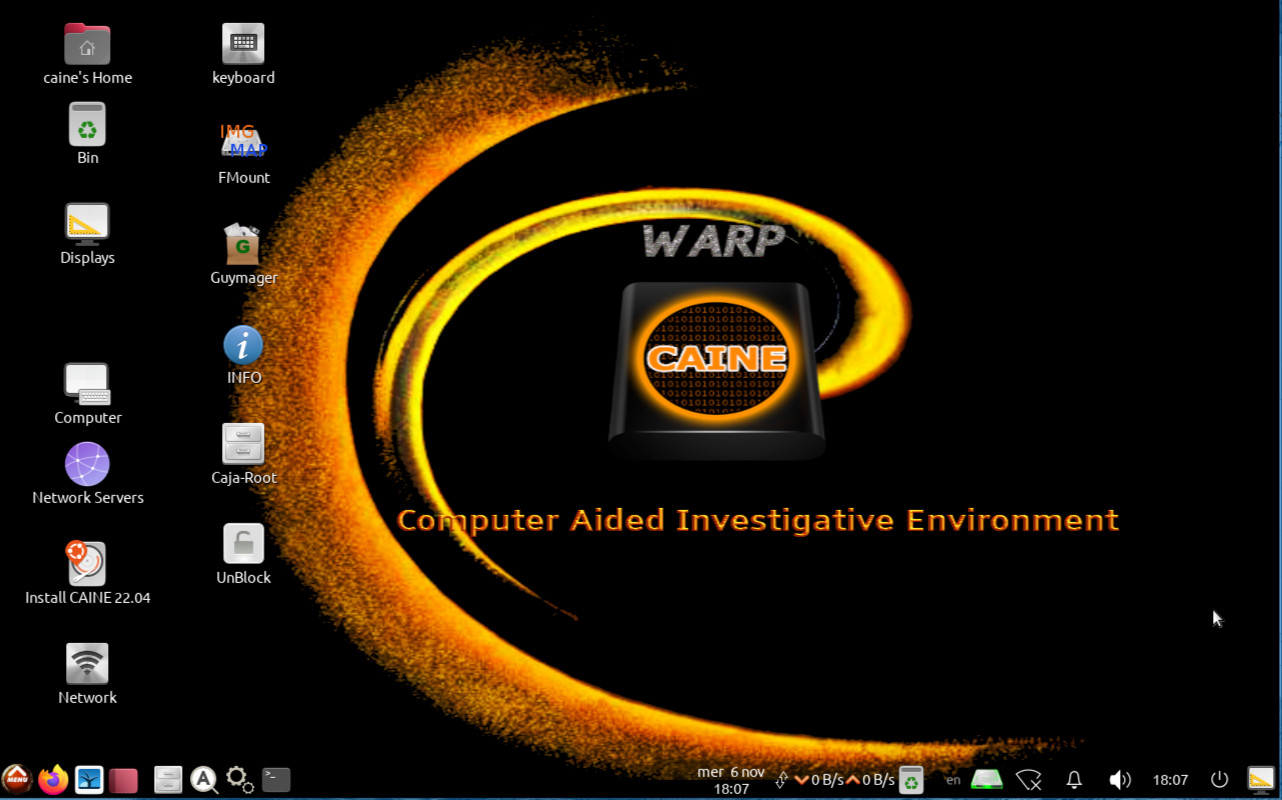Open caine's Home folder icon
Image resolution: width=1282 pixels, height=800 pixels.
(x=87, y=45)
